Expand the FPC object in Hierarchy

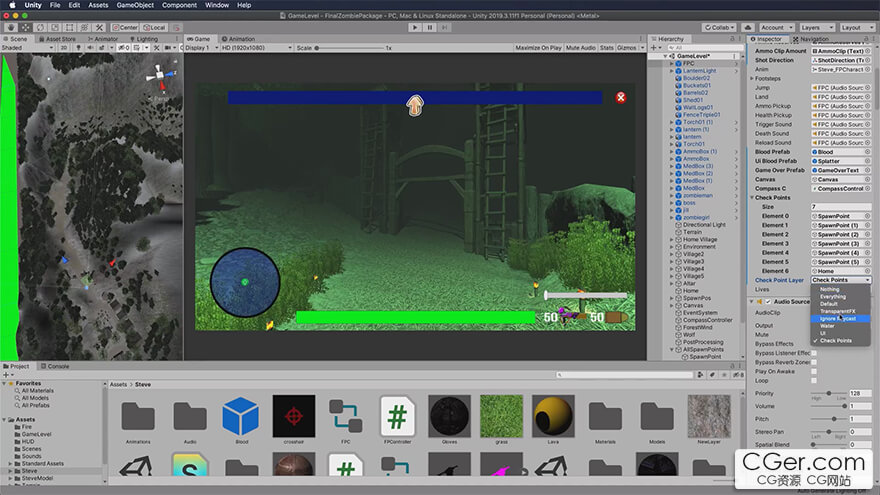point(671,63)
